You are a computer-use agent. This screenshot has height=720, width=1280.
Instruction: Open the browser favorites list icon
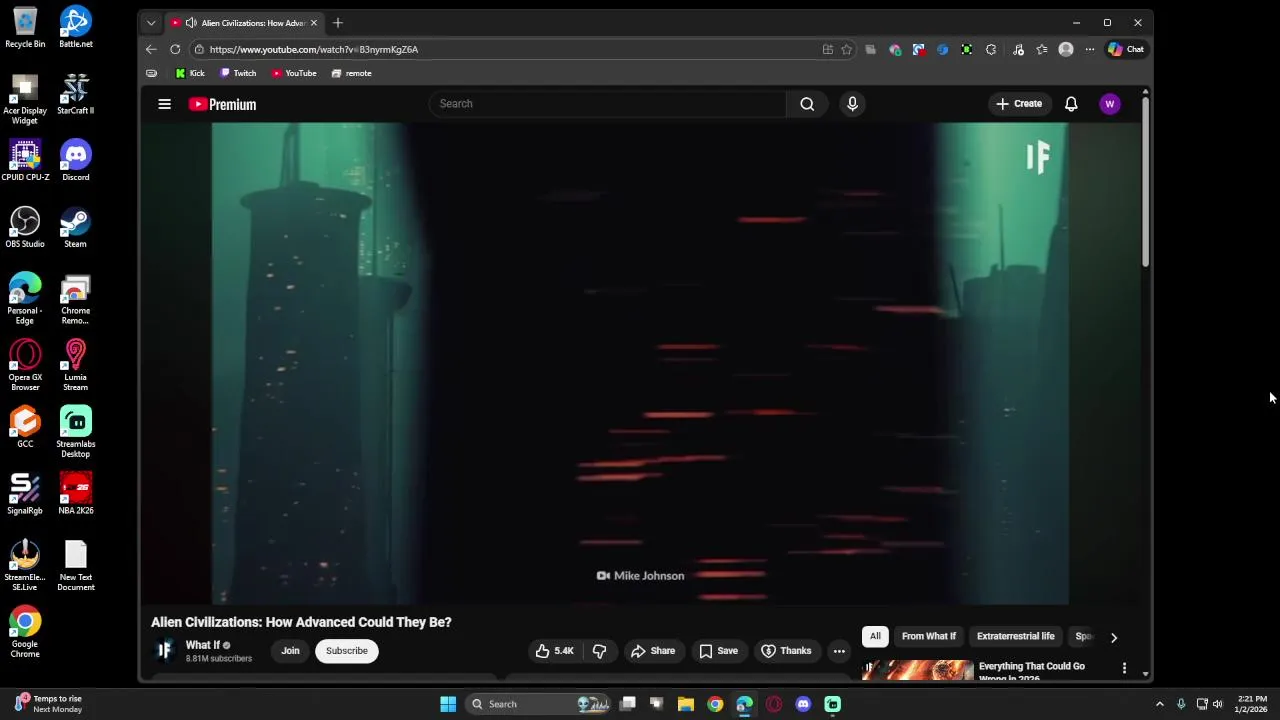[1042, 49]
